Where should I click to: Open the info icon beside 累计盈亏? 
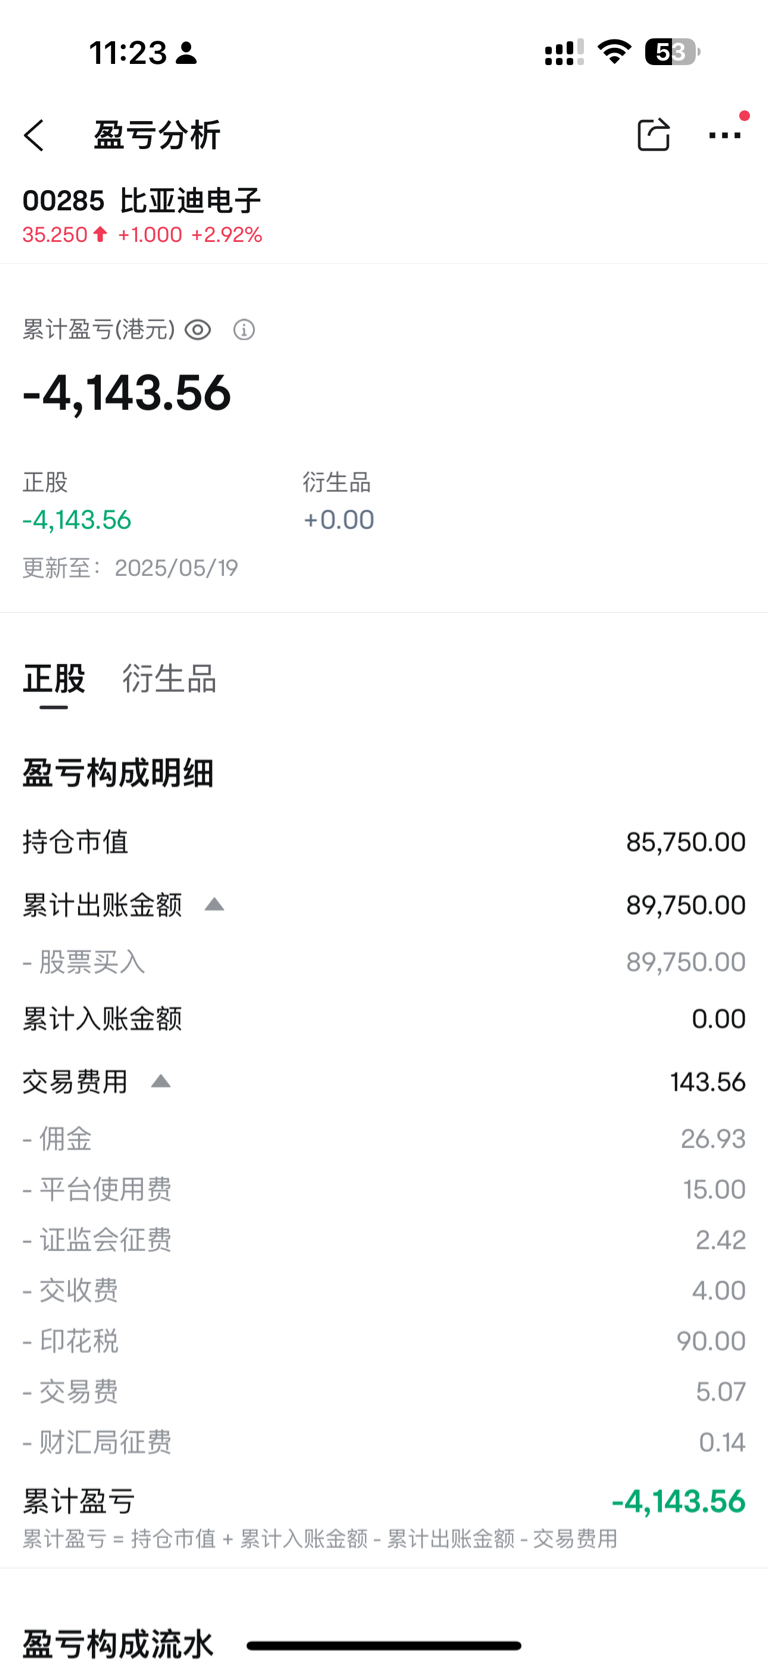(x=244, y=329)
